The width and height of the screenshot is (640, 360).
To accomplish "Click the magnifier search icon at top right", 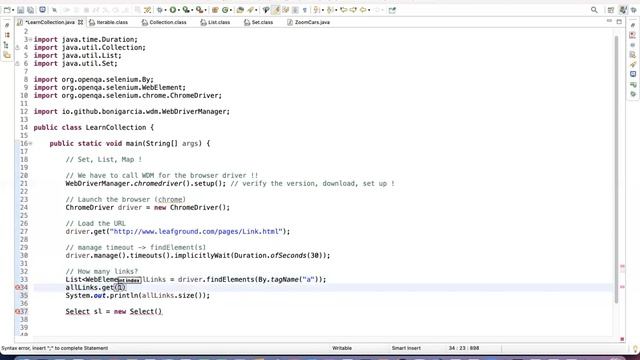I will click(594, 10).
